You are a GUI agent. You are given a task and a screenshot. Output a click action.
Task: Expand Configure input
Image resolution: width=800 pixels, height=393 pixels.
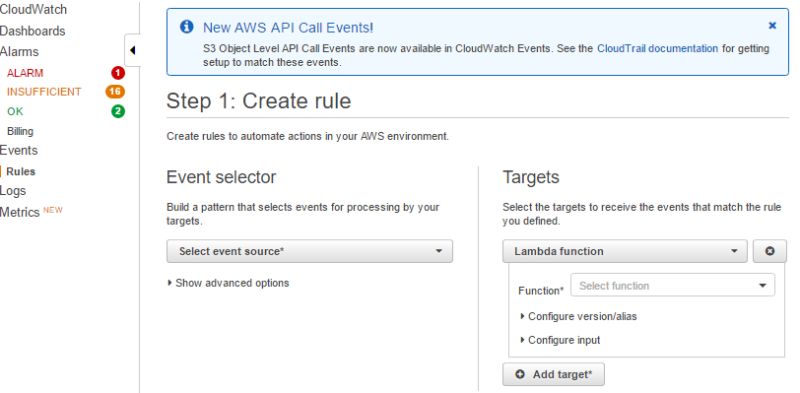(560, 340)
